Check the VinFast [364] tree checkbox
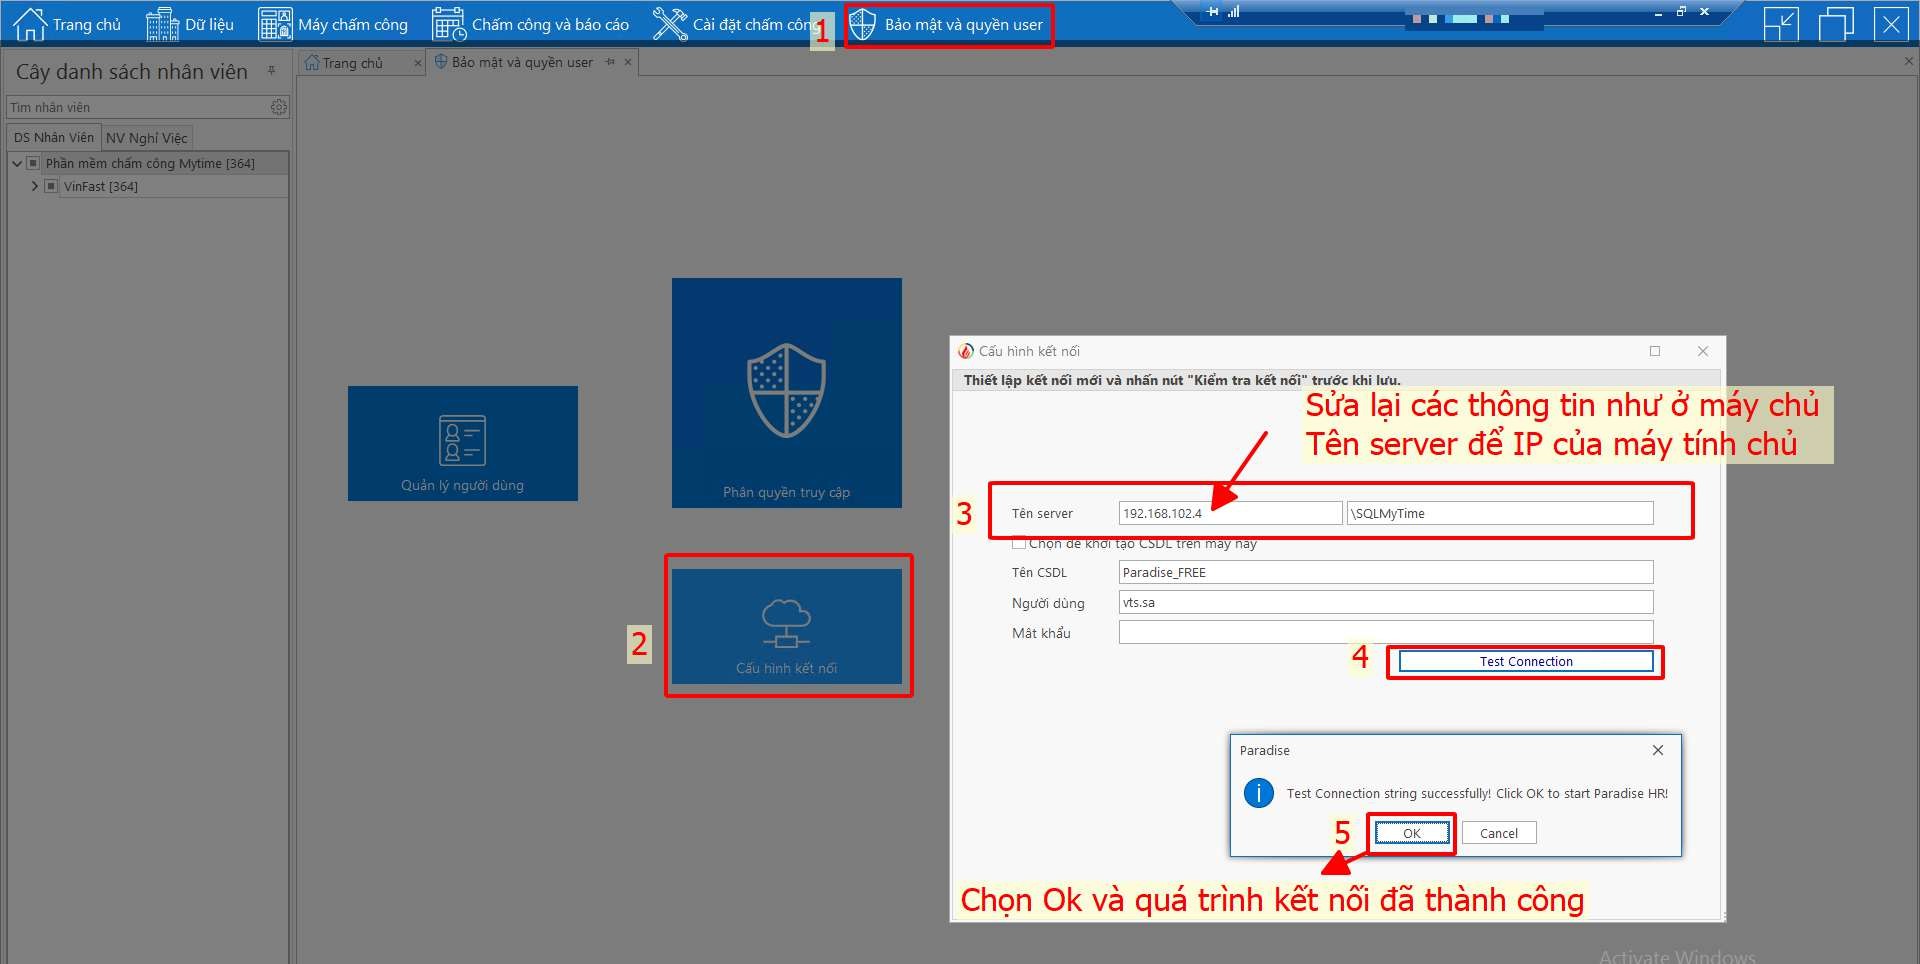 [x=52, y=186]
